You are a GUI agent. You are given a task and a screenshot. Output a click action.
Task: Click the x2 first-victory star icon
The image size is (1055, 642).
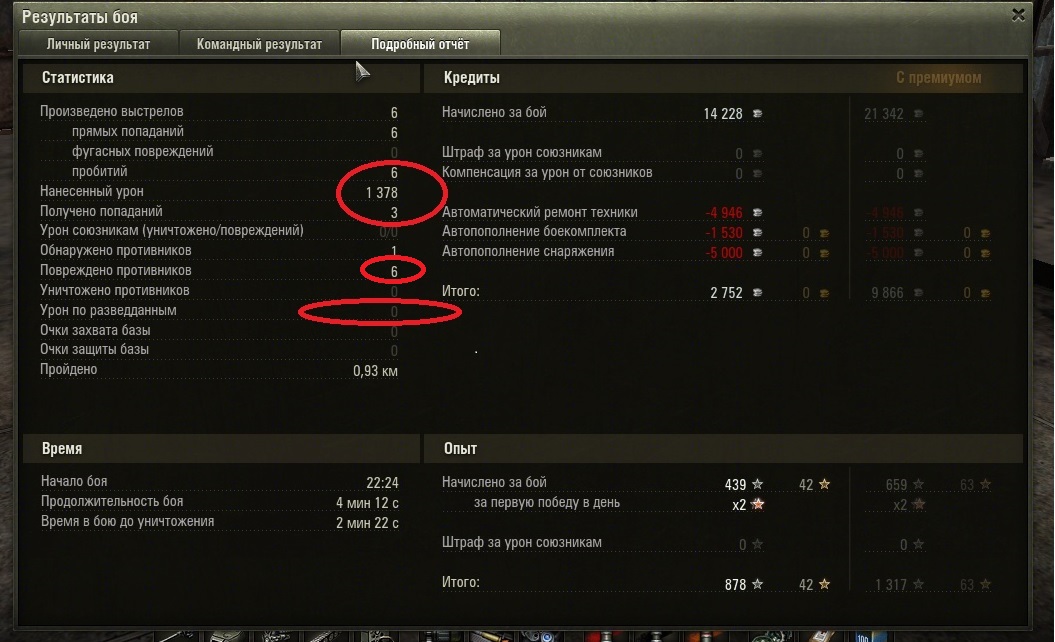(758, 504)
